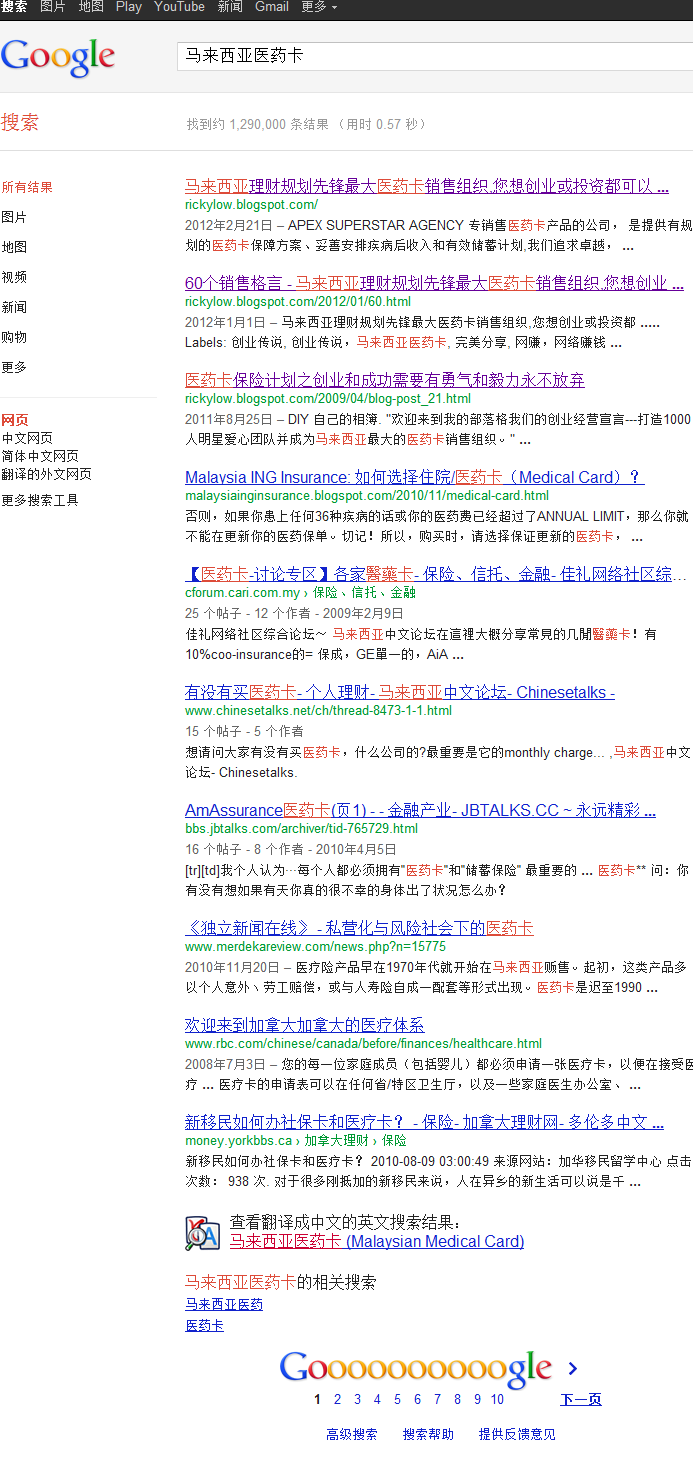Go to results page 8
The image size is (693, 1457).
coord(457,1399)
